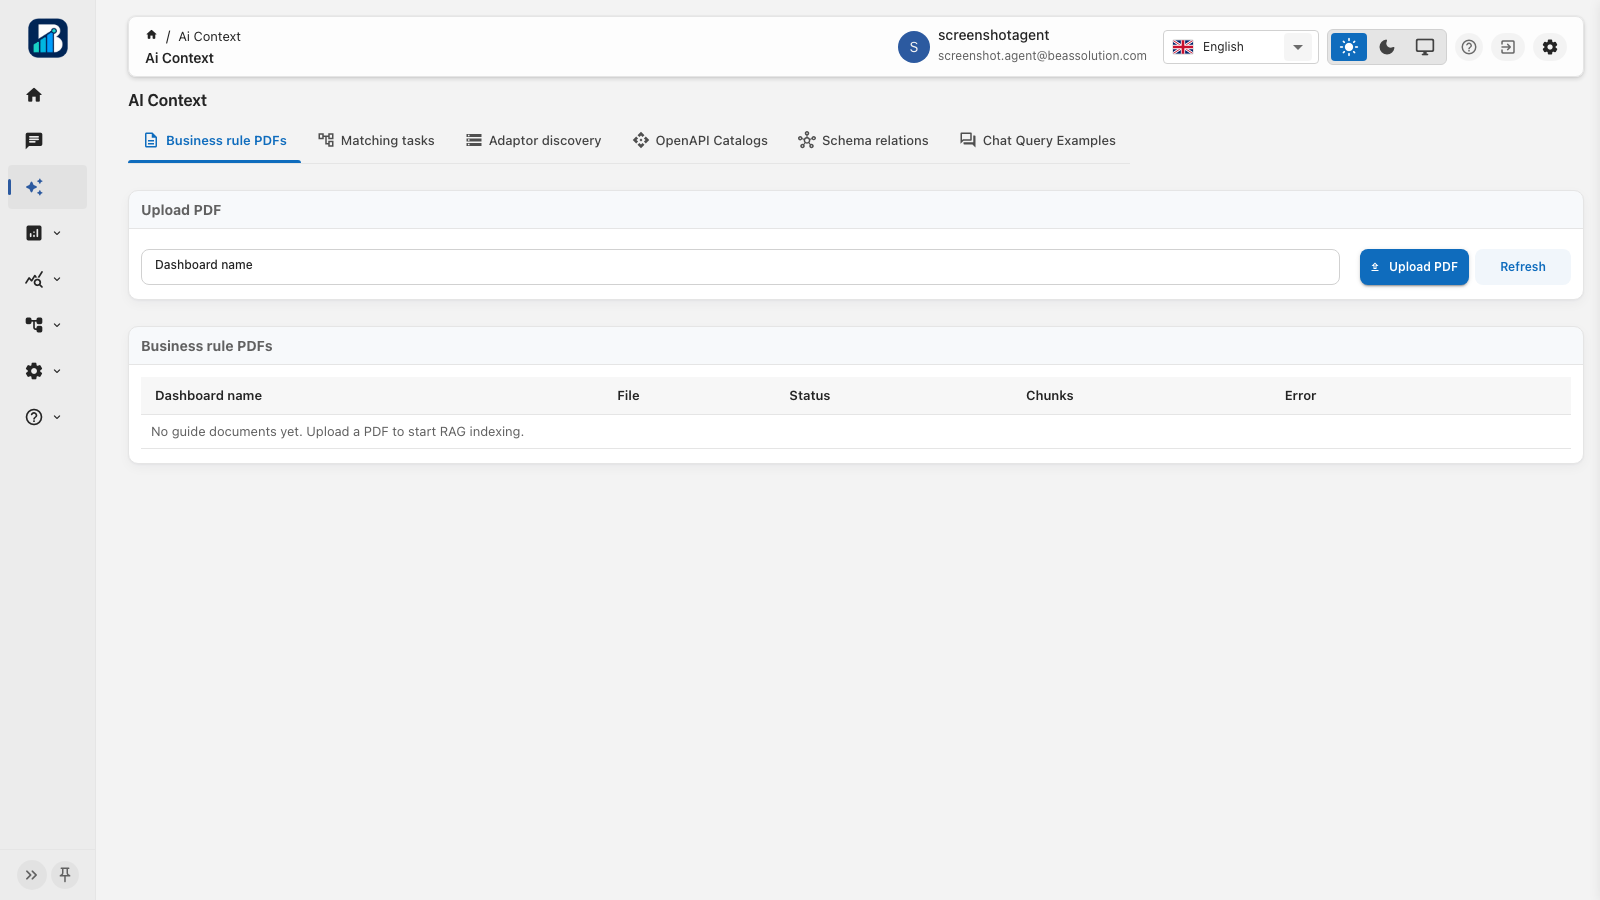Click the Status column header
The width and height of the screenshot is (1600, 900).
point(810,396)
